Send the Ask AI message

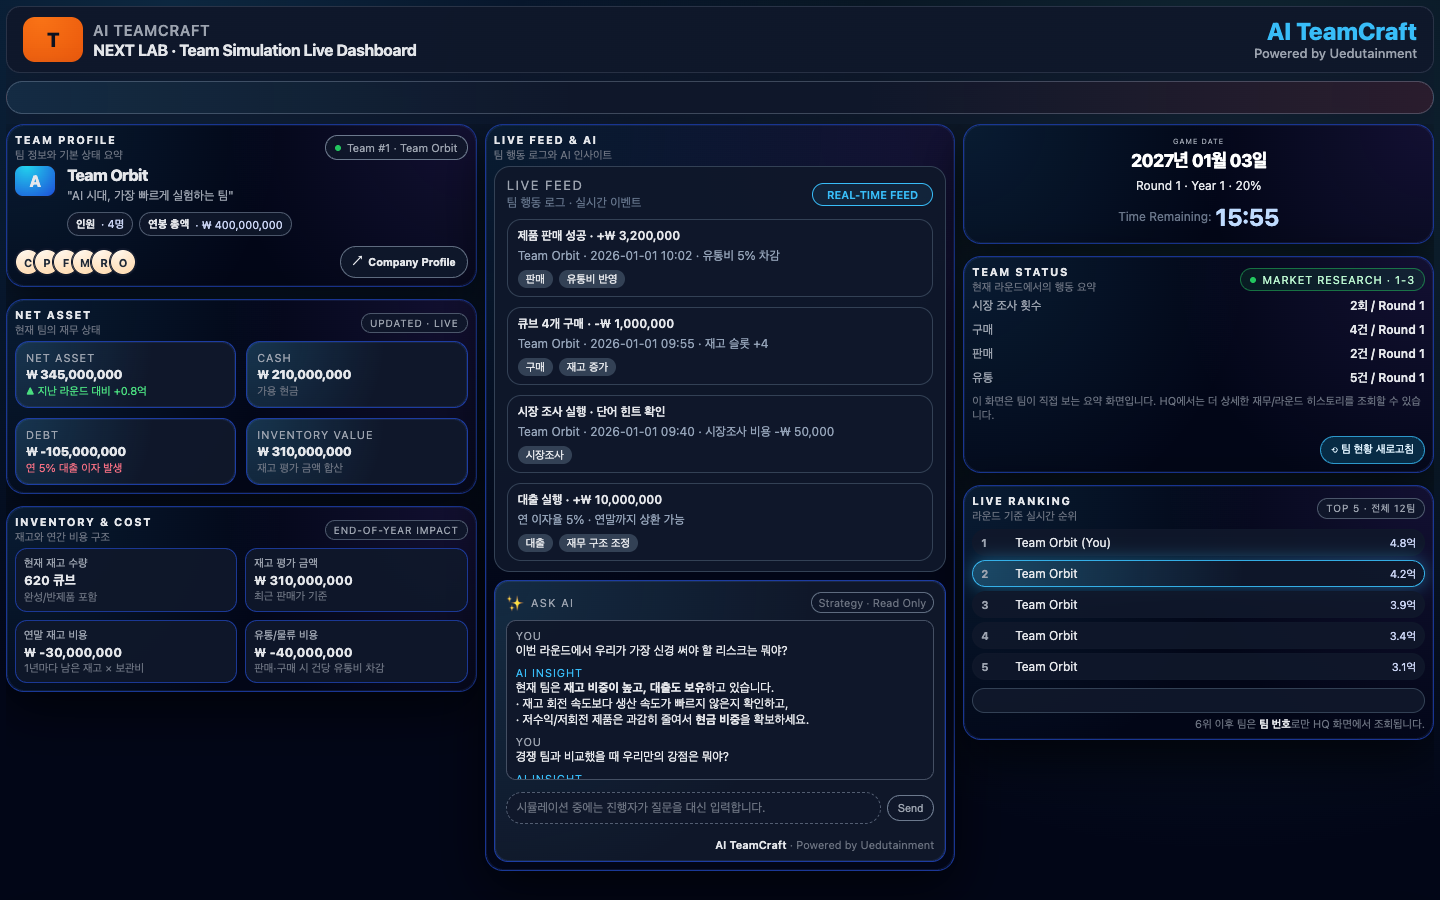[910, 808]
